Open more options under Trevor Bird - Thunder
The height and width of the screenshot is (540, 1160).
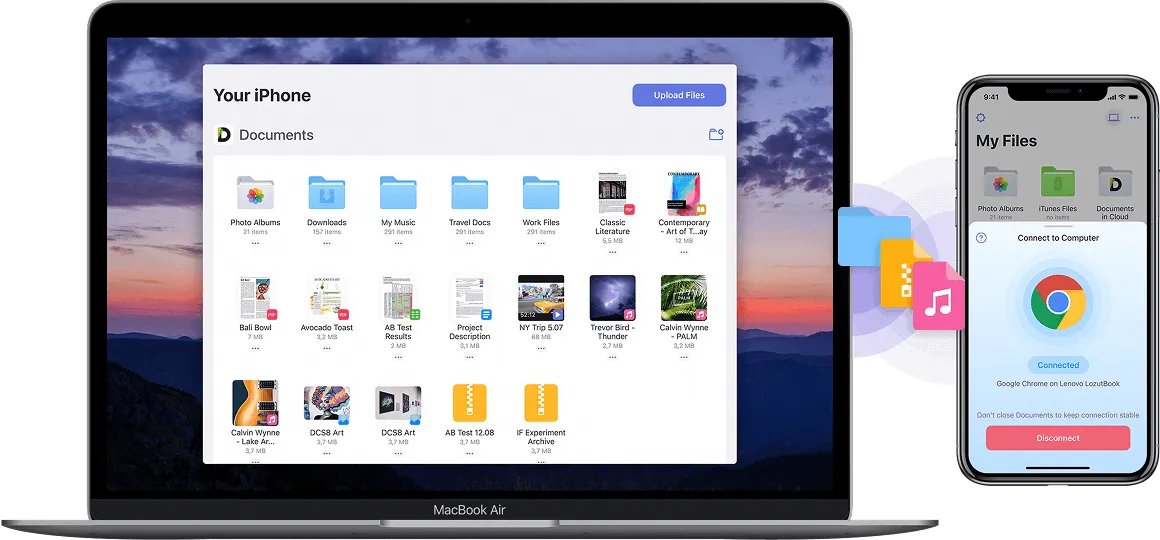(613, 357)
